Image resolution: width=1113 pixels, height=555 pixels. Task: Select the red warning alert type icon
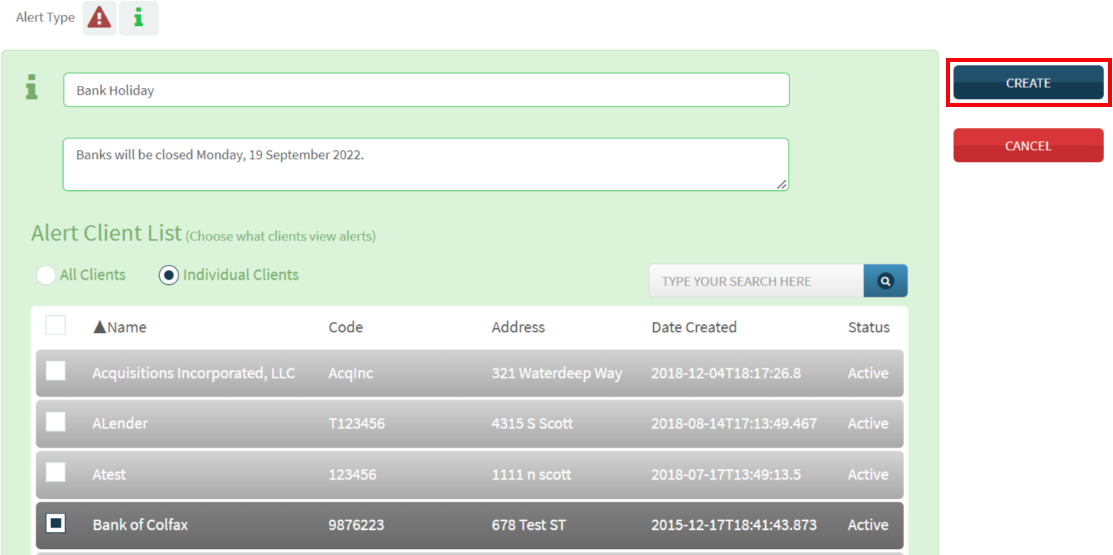99,18
